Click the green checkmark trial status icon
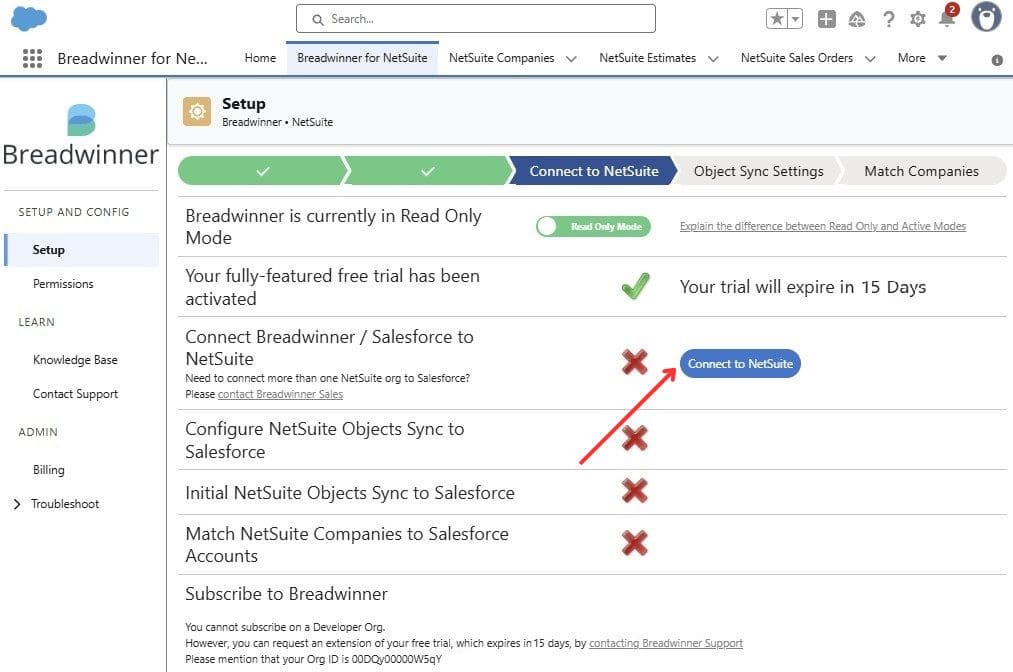Screen dimensions: 1013x672 (x=635, y=286)
